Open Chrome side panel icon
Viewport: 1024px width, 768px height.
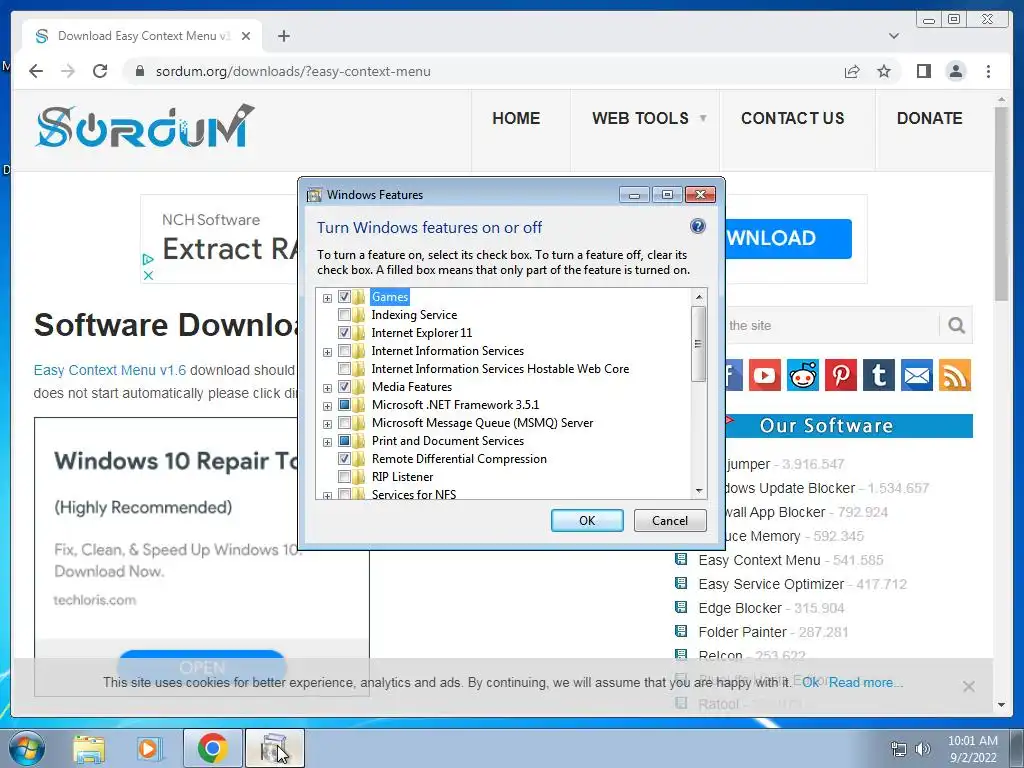click(x=923, y=71)
